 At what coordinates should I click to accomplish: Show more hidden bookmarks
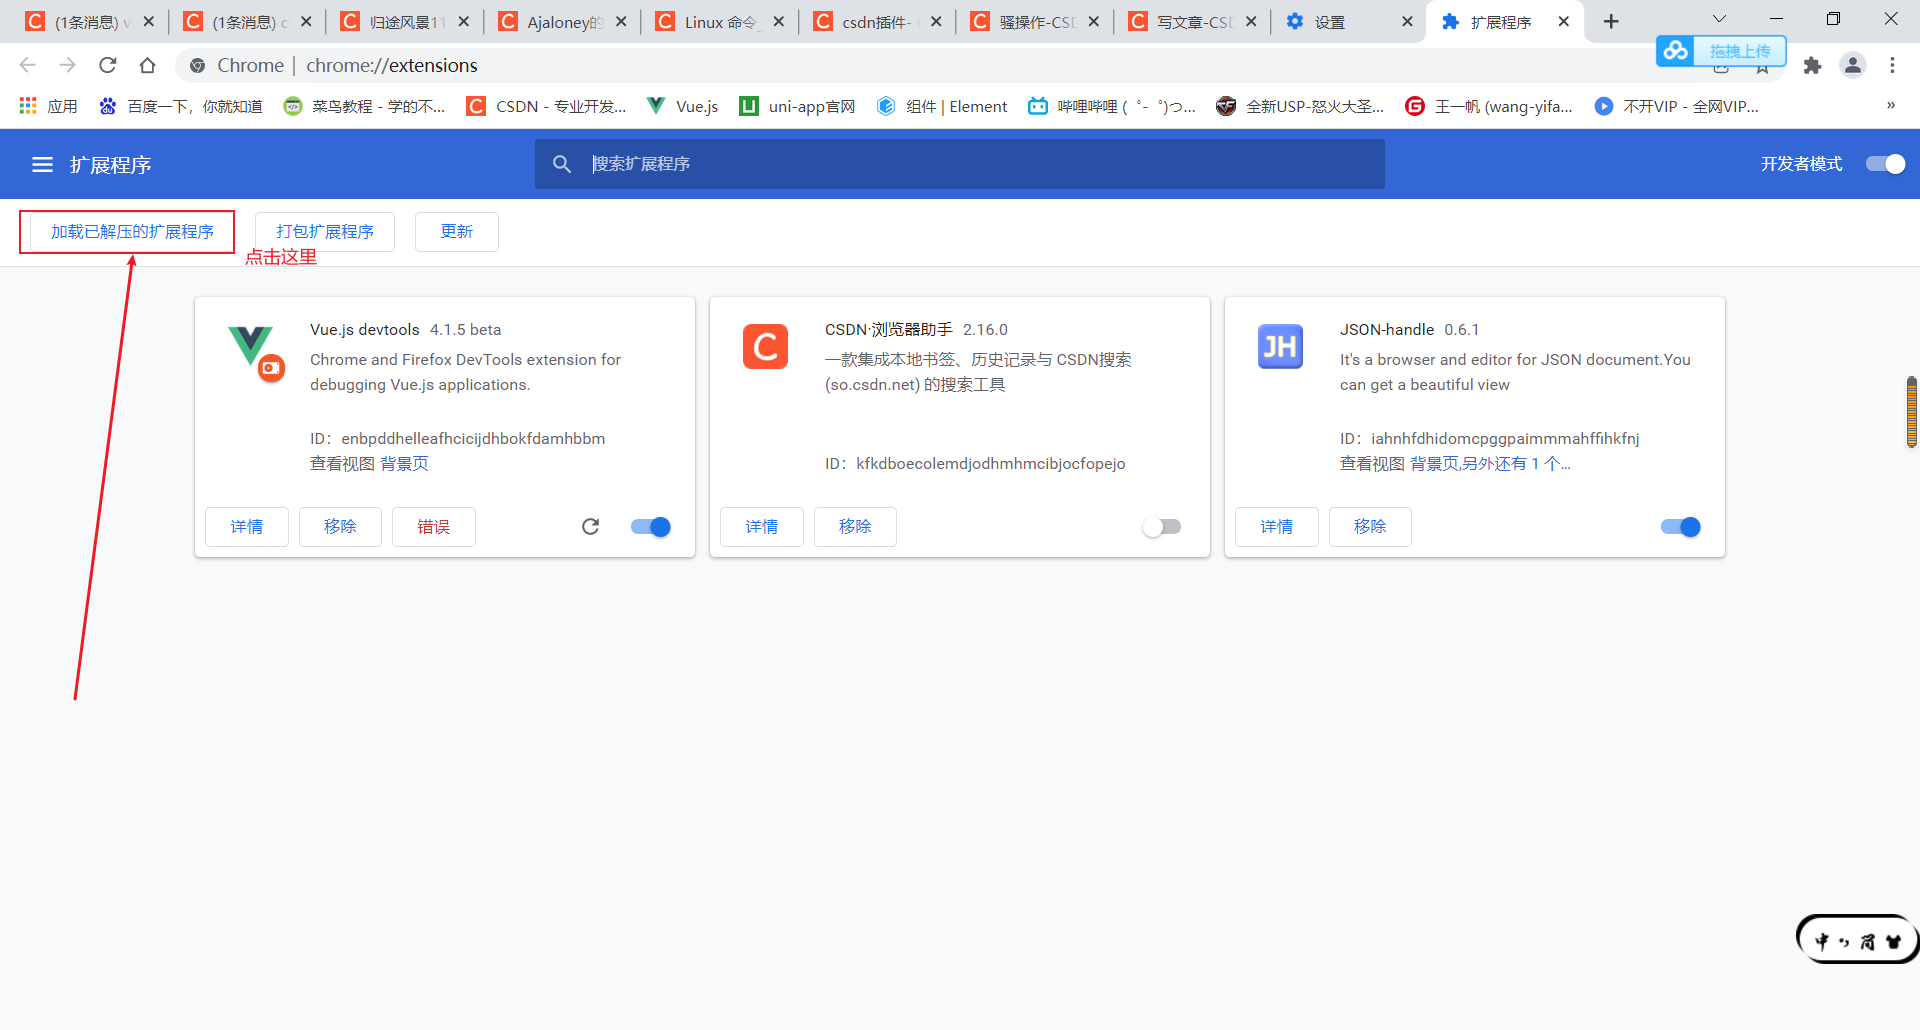pyautogui.click(x=1891, y=105)
